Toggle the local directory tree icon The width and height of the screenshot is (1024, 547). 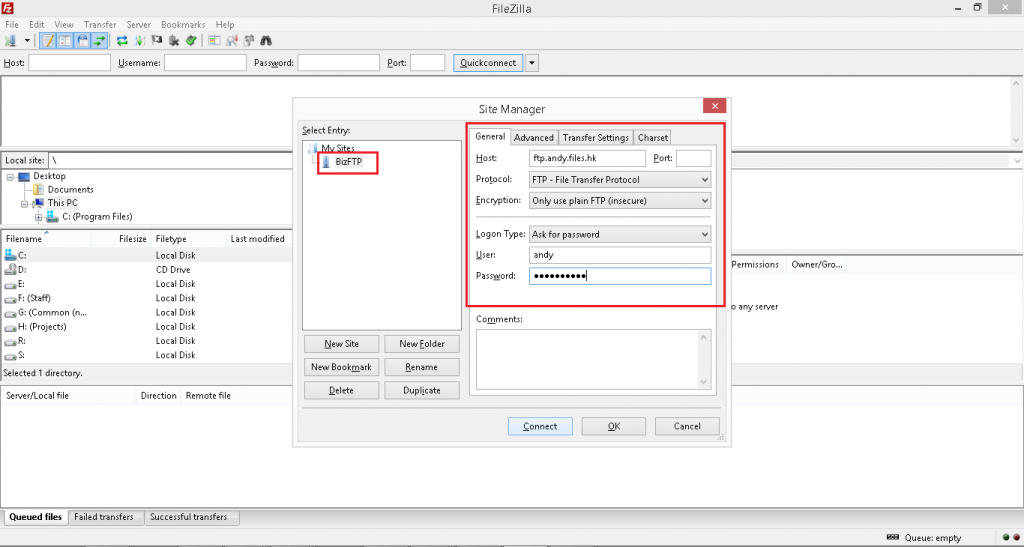tap(65, 40)
